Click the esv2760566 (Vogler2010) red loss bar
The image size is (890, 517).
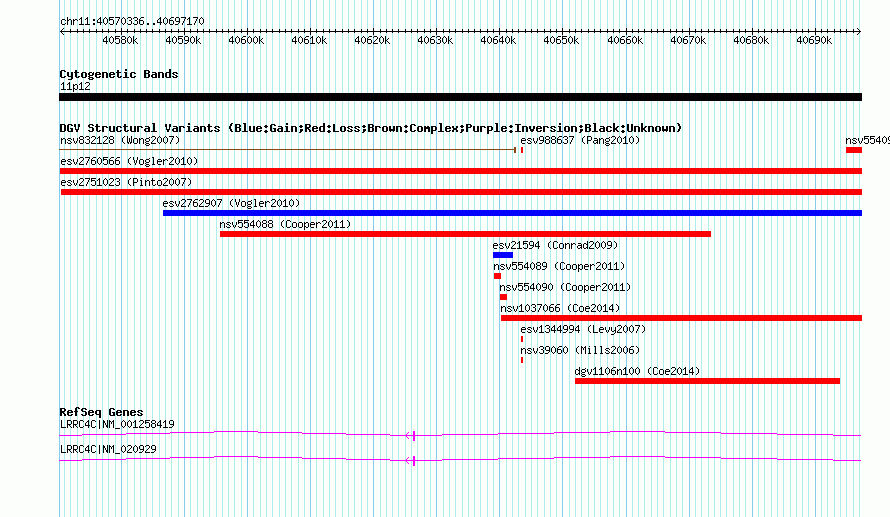461,171
